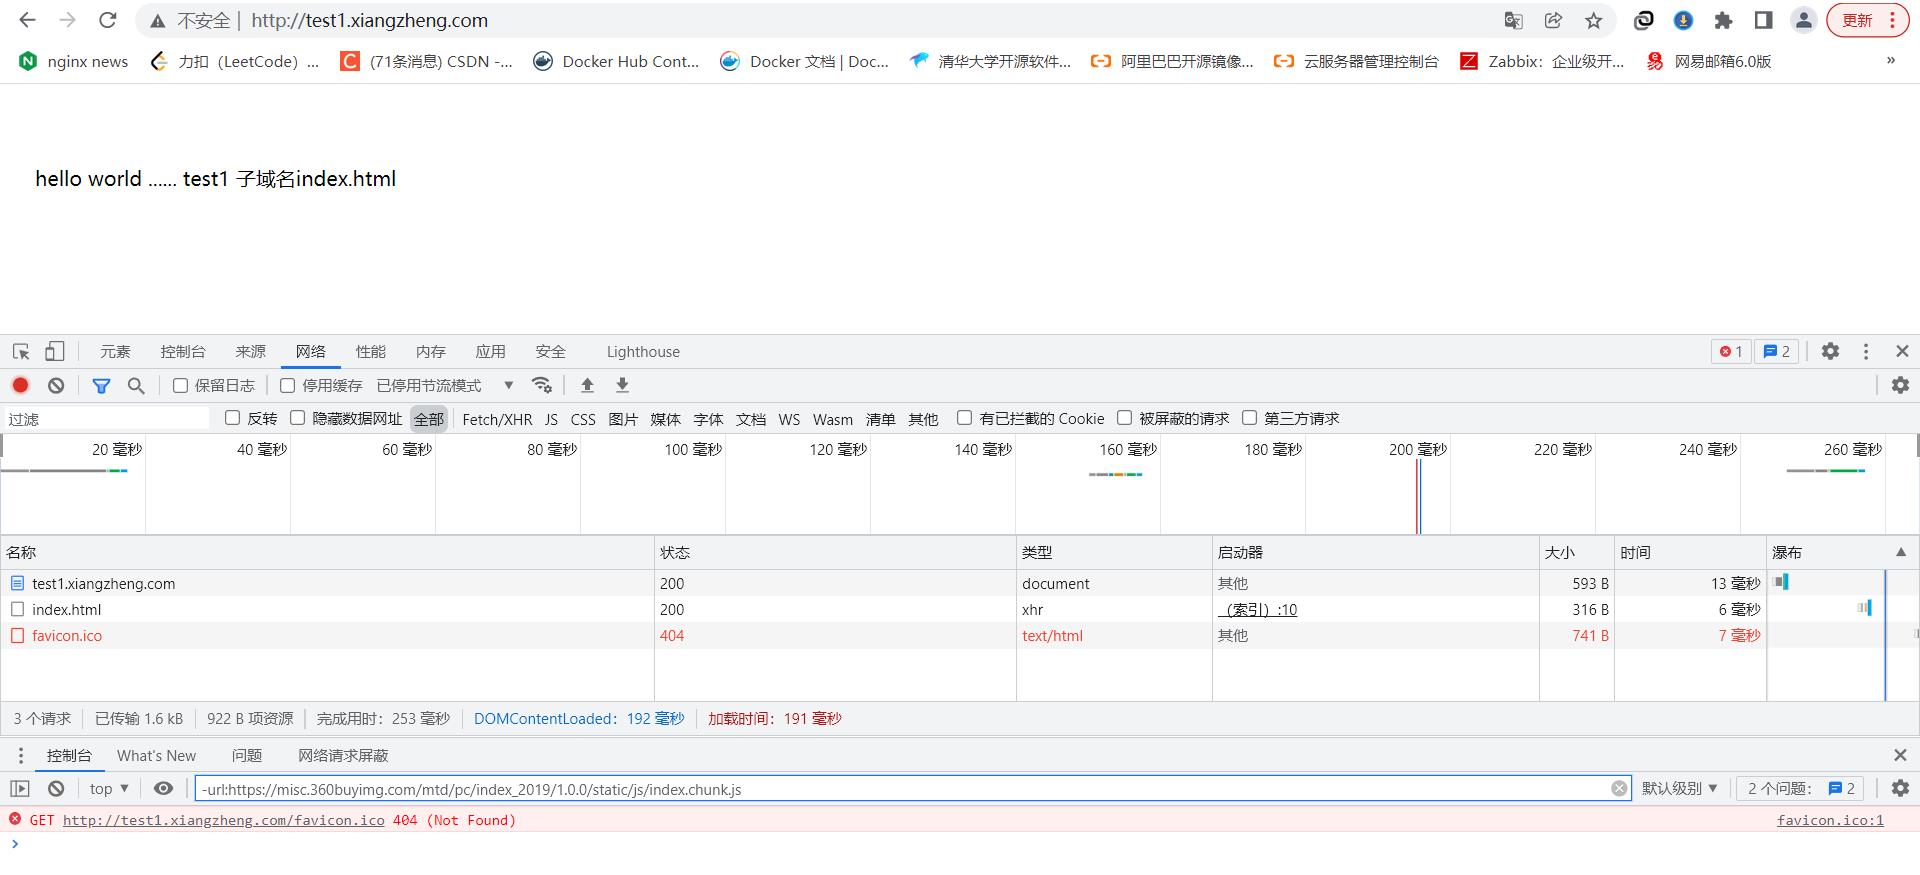Show console sidebar icon

[x=20, y=788]
